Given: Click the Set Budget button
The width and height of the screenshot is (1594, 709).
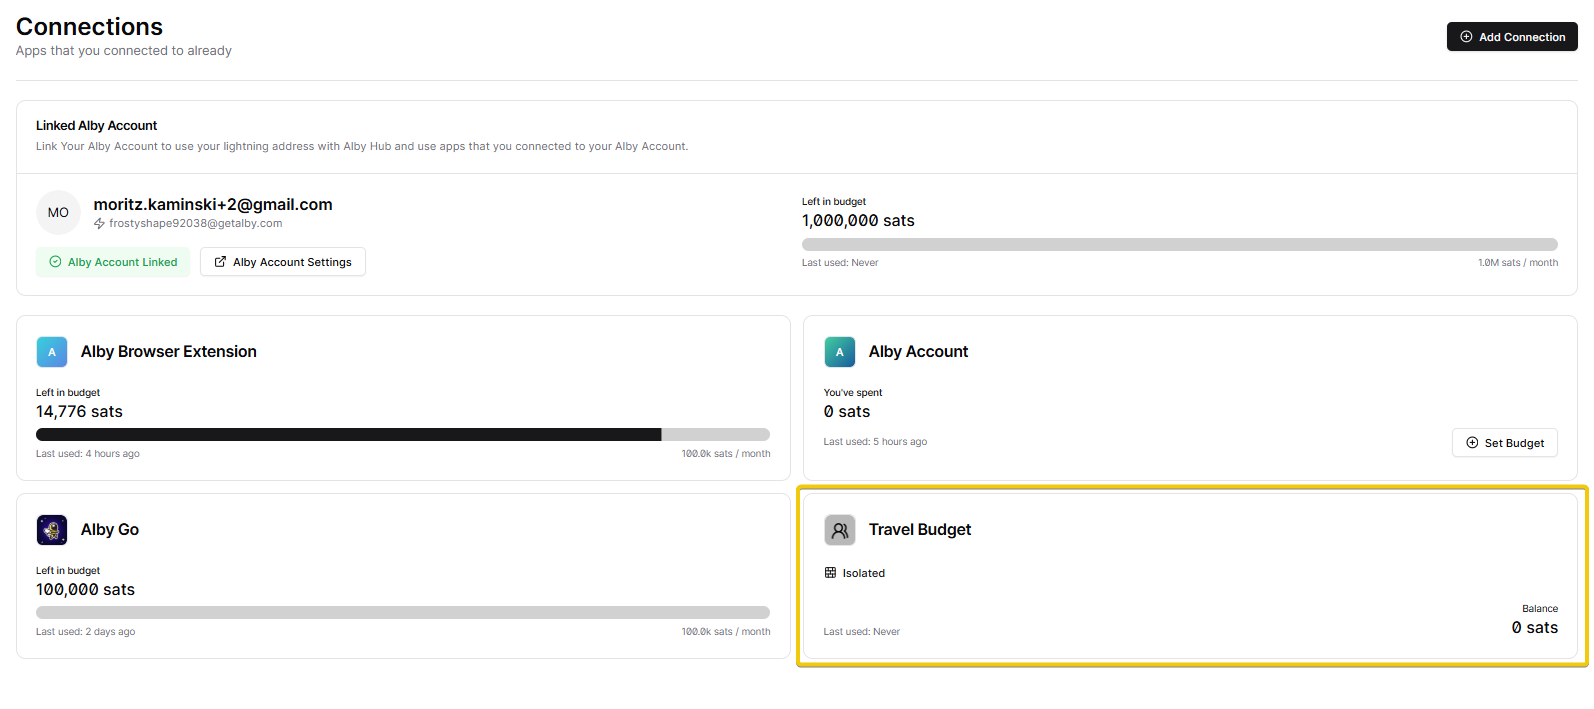Looking at the screenshot, I should (x=1504, y=443).
